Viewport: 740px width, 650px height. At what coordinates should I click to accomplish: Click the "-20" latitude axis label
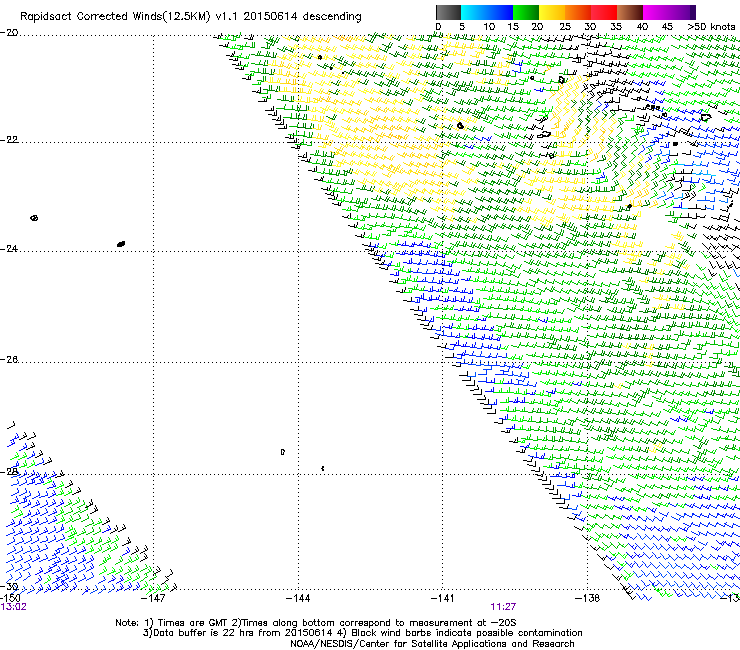[x=9, y=33]
